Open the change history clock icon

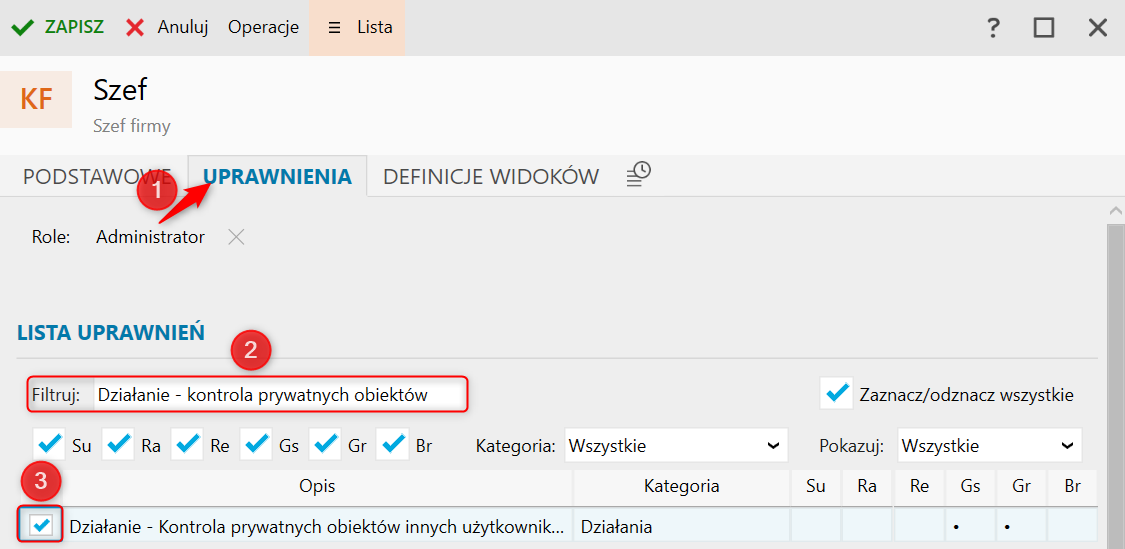click(639, 175)
